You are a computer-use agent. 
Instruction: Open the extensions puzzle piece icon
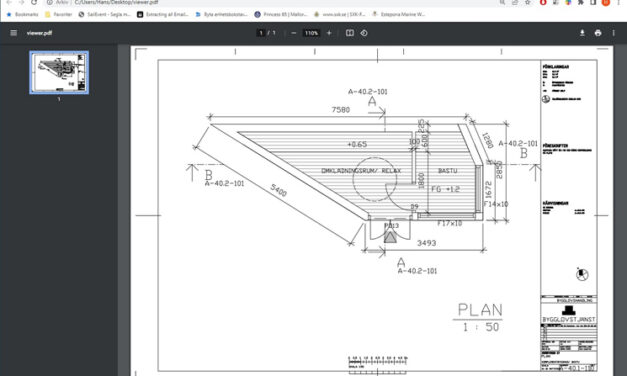581,2
